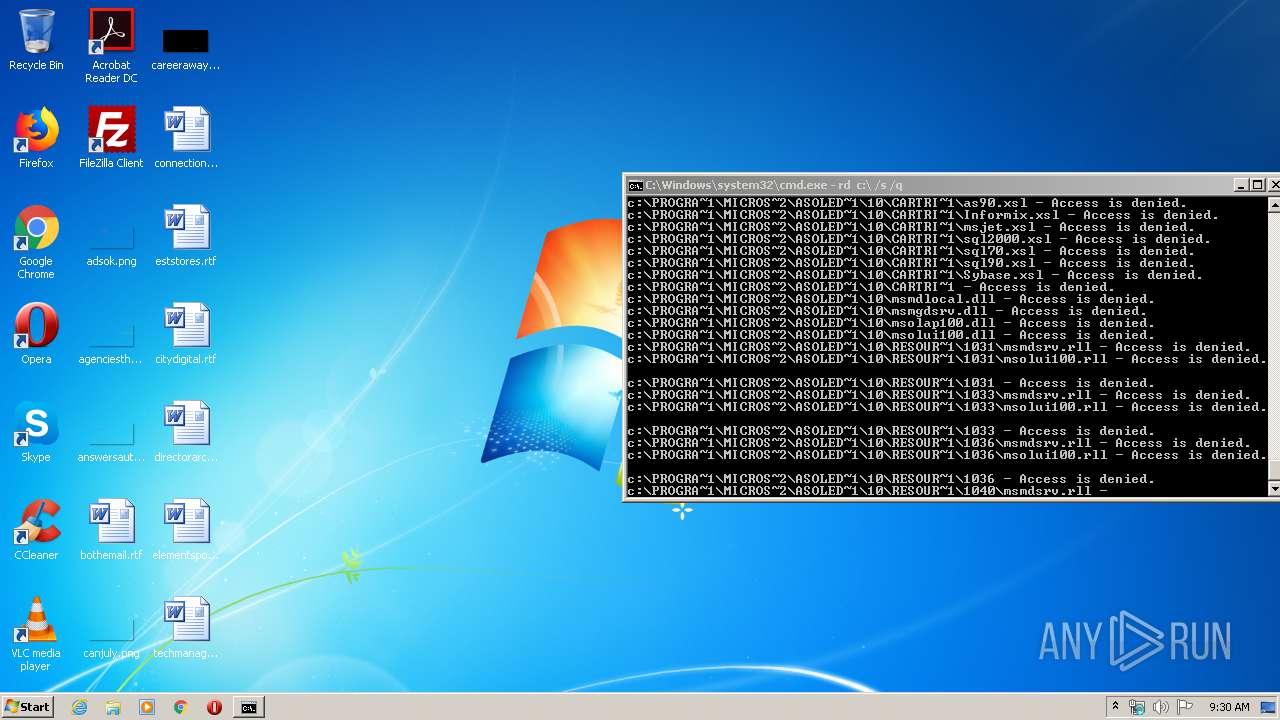Open Windows Explorer from the taskbar

pyautogui.click(x=113, y=707)
